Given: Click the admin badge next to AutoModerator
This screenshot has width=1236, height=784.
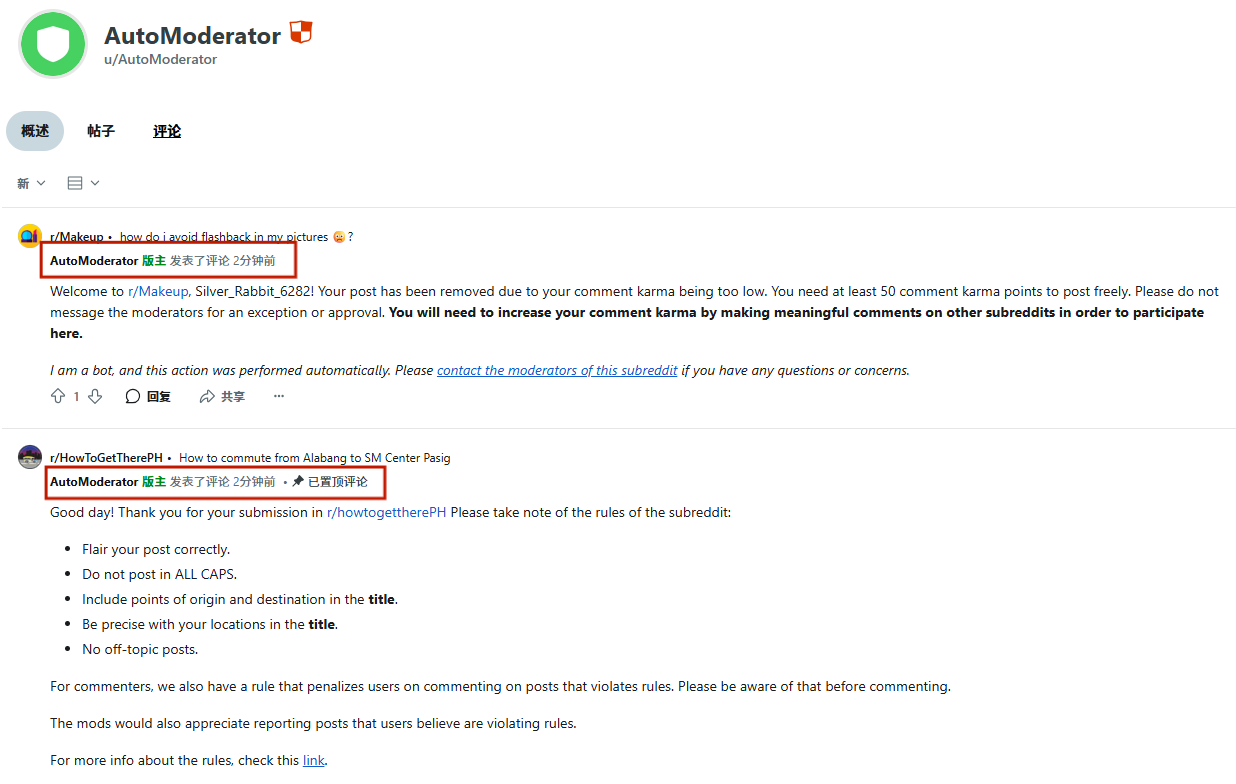Looking at the screenshot, I should coord(301,33).
